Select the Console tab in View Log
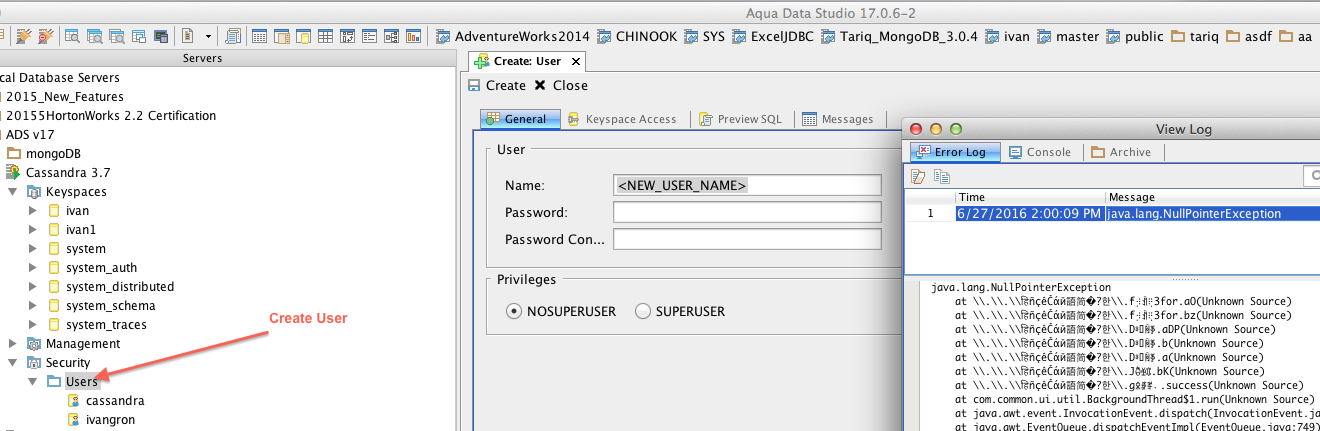The image size is (1320, 431). (1040, 152)
